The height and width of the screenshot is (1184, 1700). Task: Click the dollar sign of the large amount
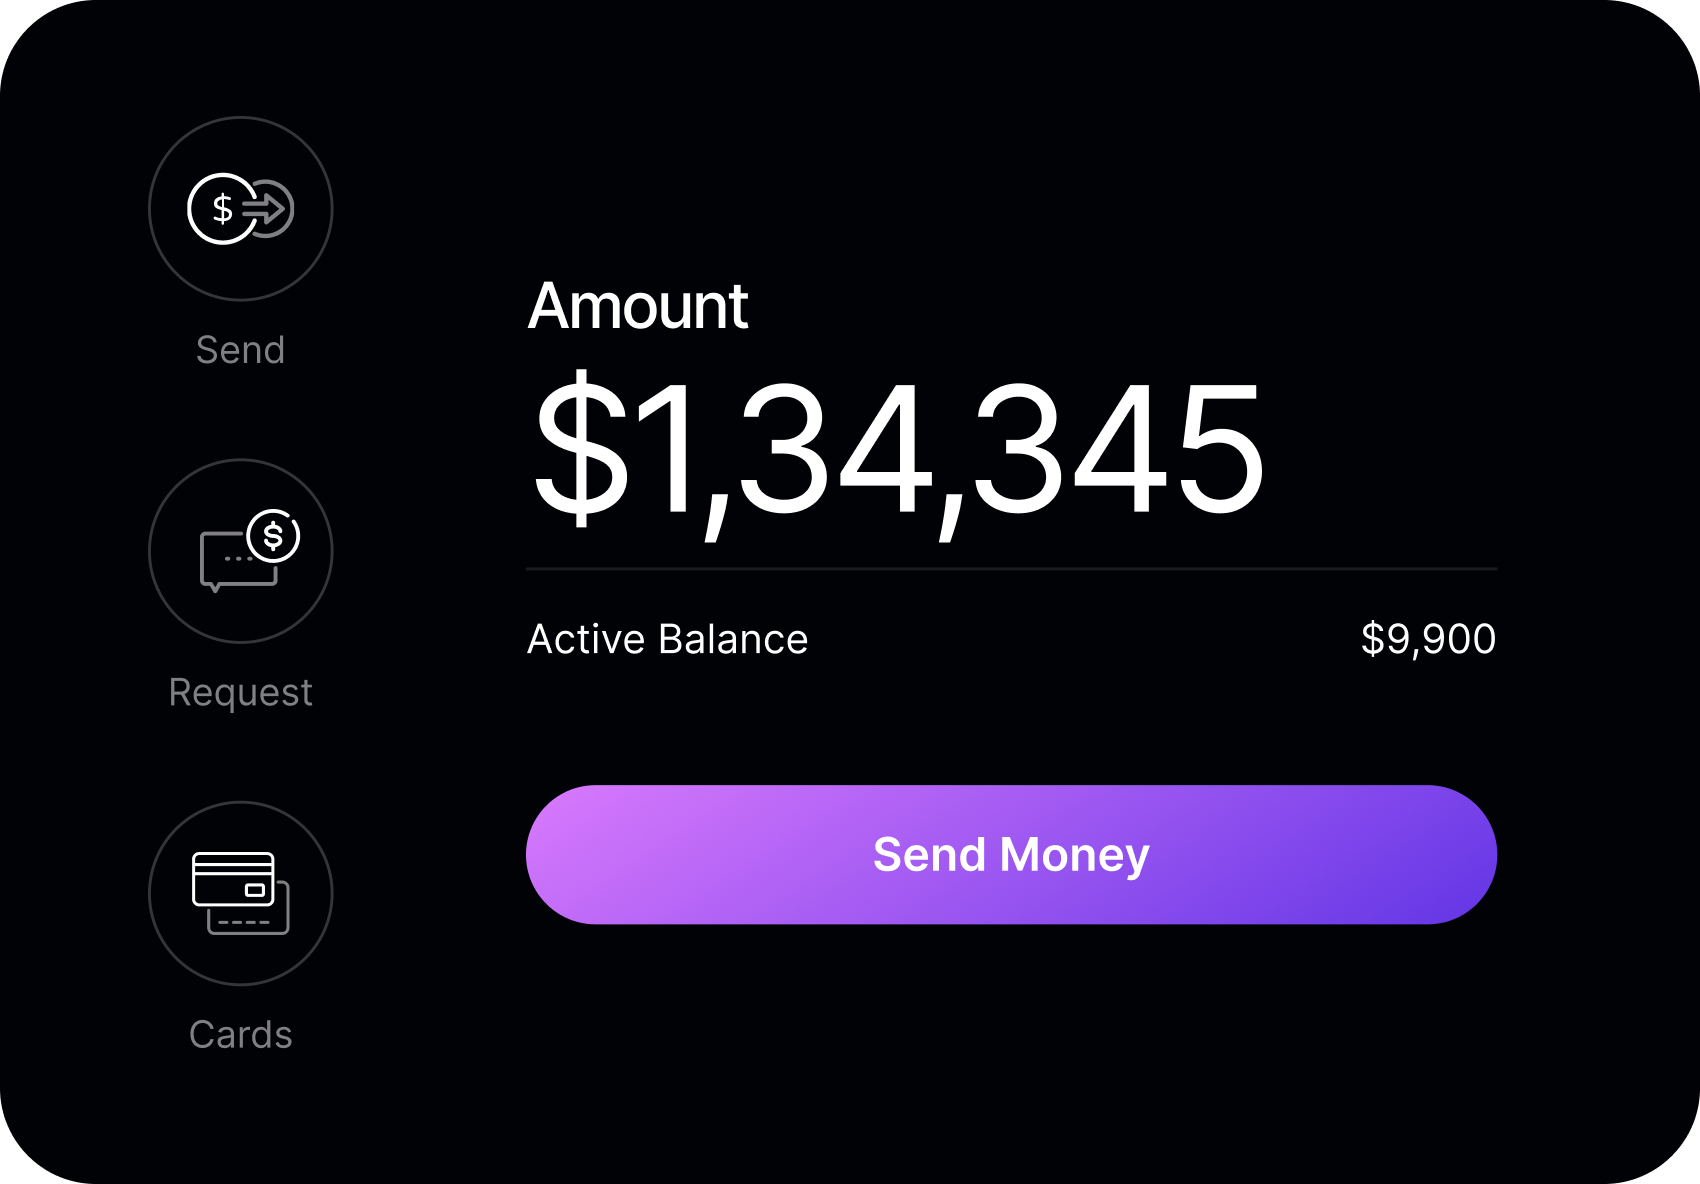pos(581,448)
